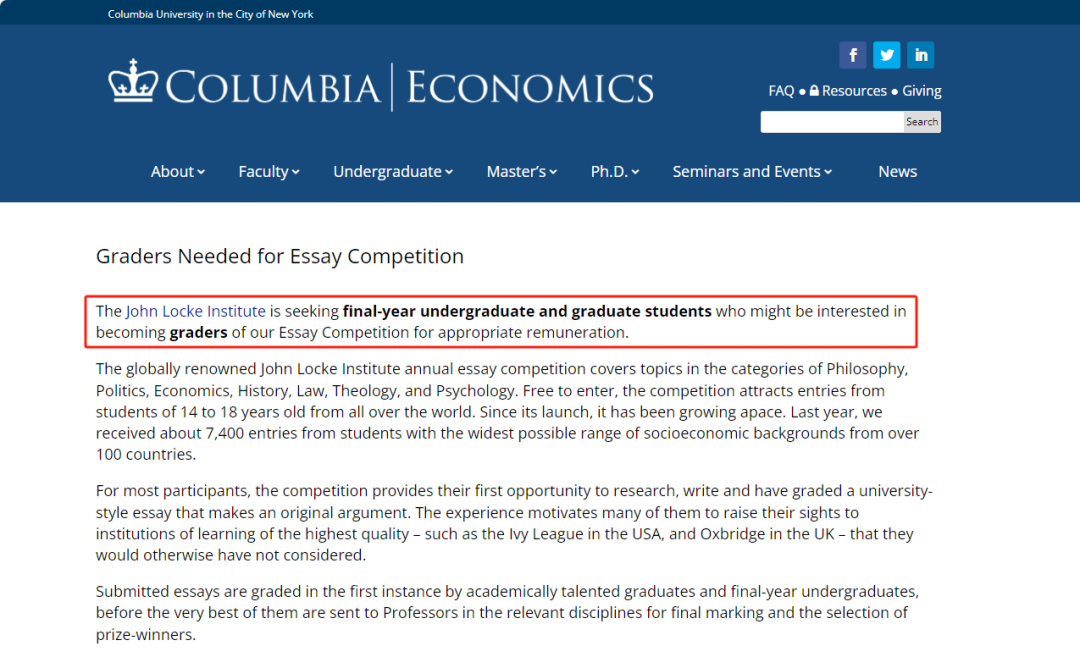Click the lock icon beside Resources
Screen dimensions: 1080x657
pyautogui.click(x=814, y=90)
